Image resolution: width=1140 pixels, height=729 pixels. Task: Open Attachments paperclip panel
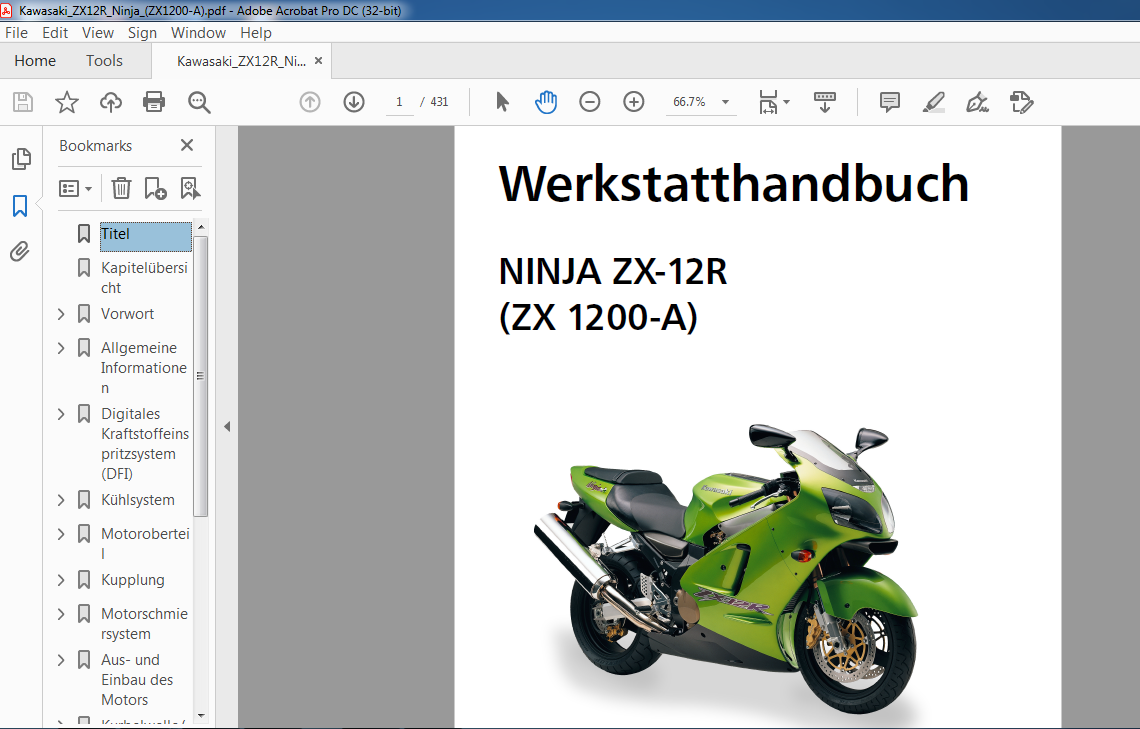coord(20,252)
